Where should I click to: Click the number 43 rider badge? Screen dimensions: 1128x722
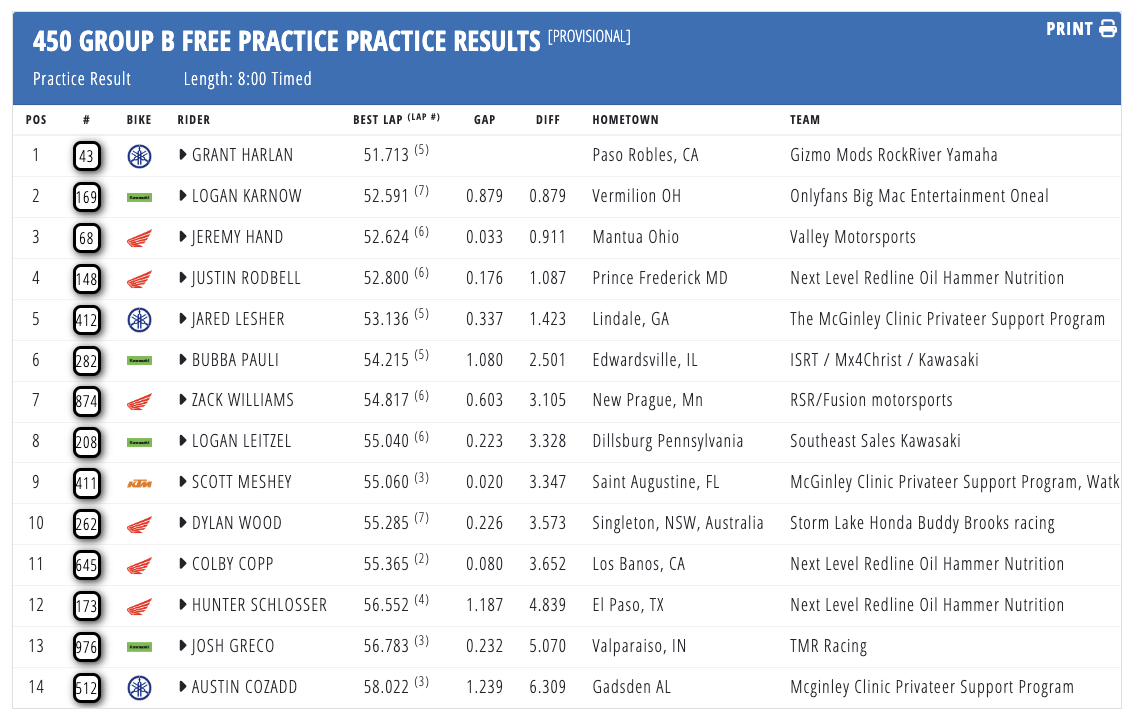[x=87, y=156]
